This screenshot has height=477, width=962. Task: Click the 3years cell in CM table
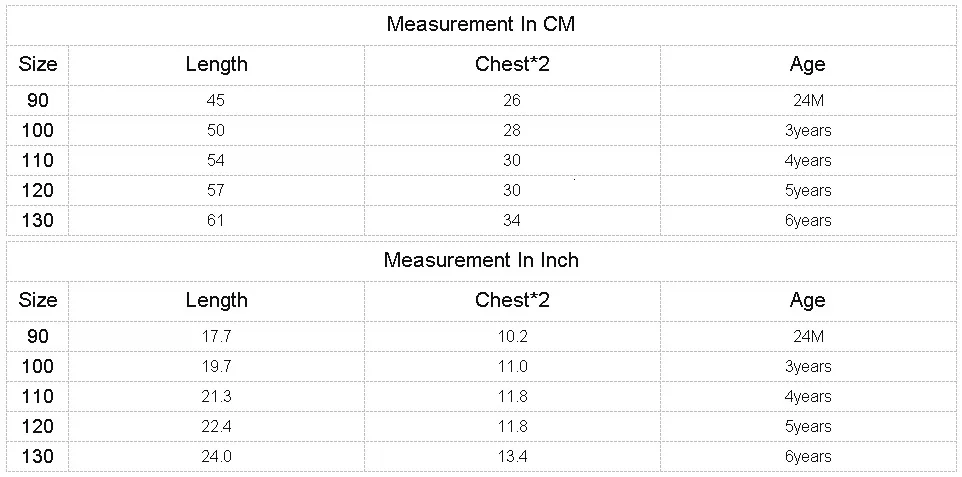click(x=808, y=130)
